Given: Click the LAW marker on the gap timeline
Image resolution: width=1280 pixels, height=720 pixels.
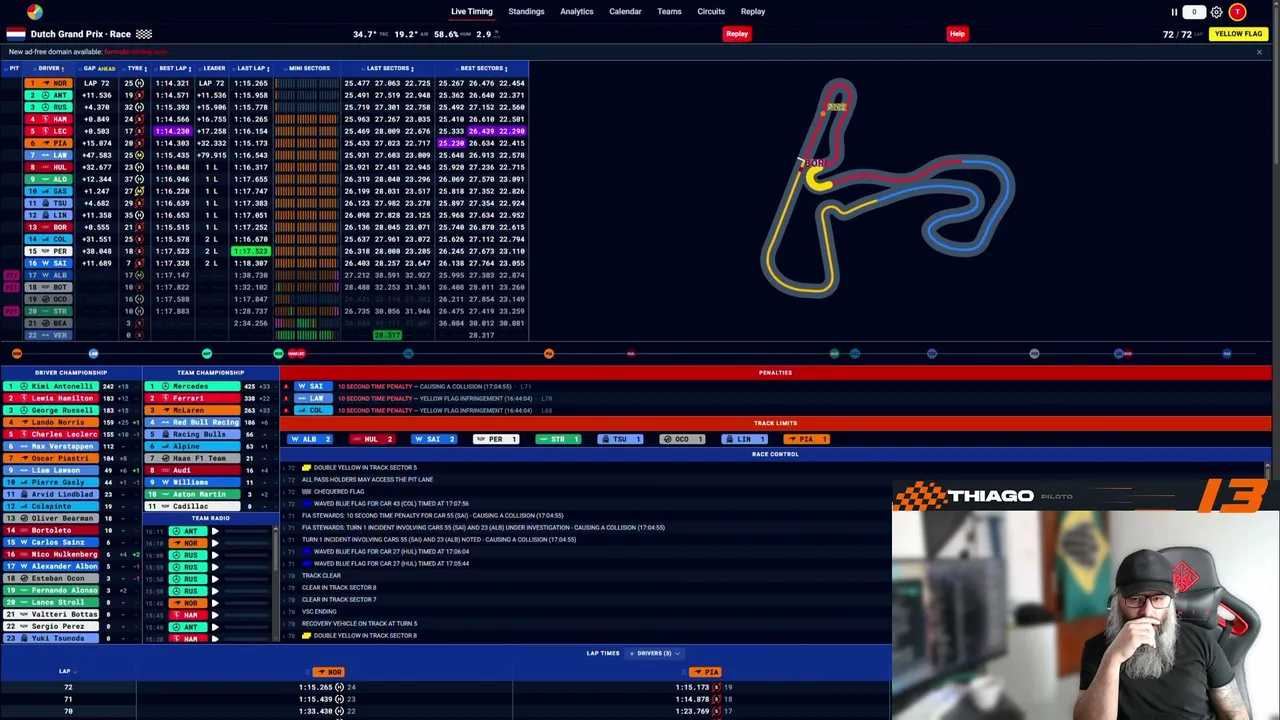Looking at the screenshot, I should pyautogui.click(x=93, y=354).
